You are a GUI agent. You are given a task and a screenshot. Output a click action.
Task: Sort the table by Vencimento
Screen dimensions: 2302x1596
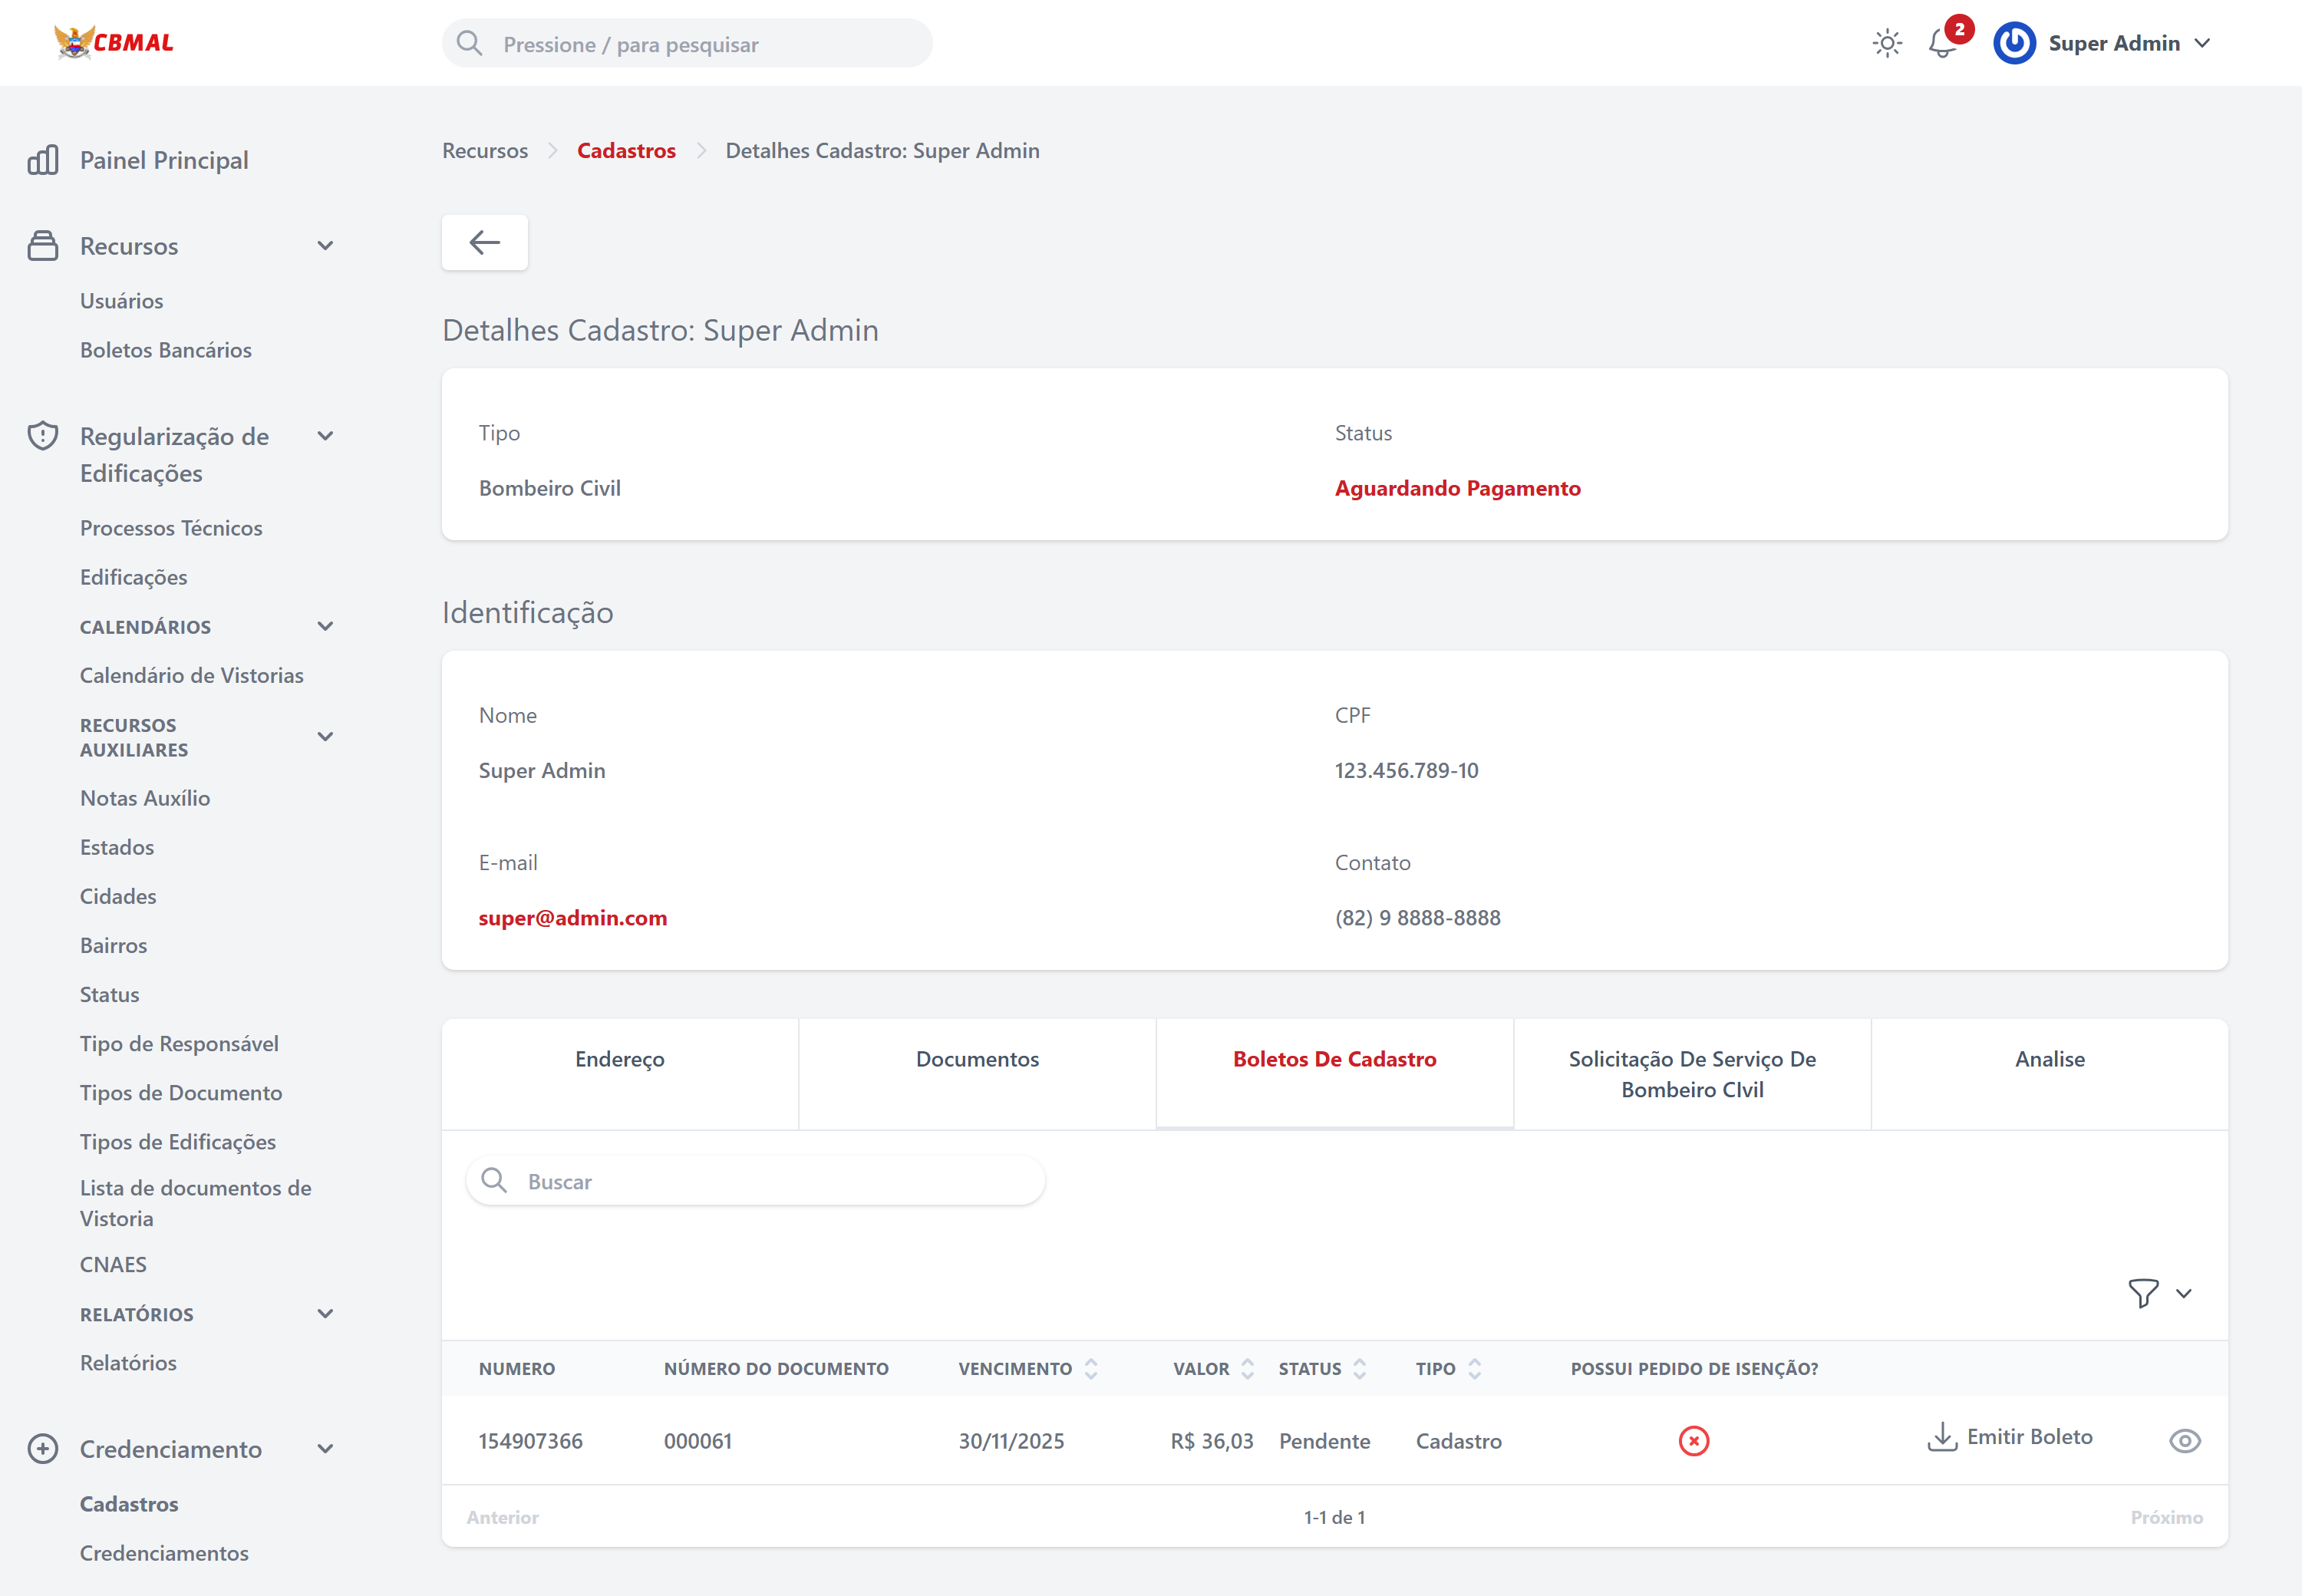1090,1368
